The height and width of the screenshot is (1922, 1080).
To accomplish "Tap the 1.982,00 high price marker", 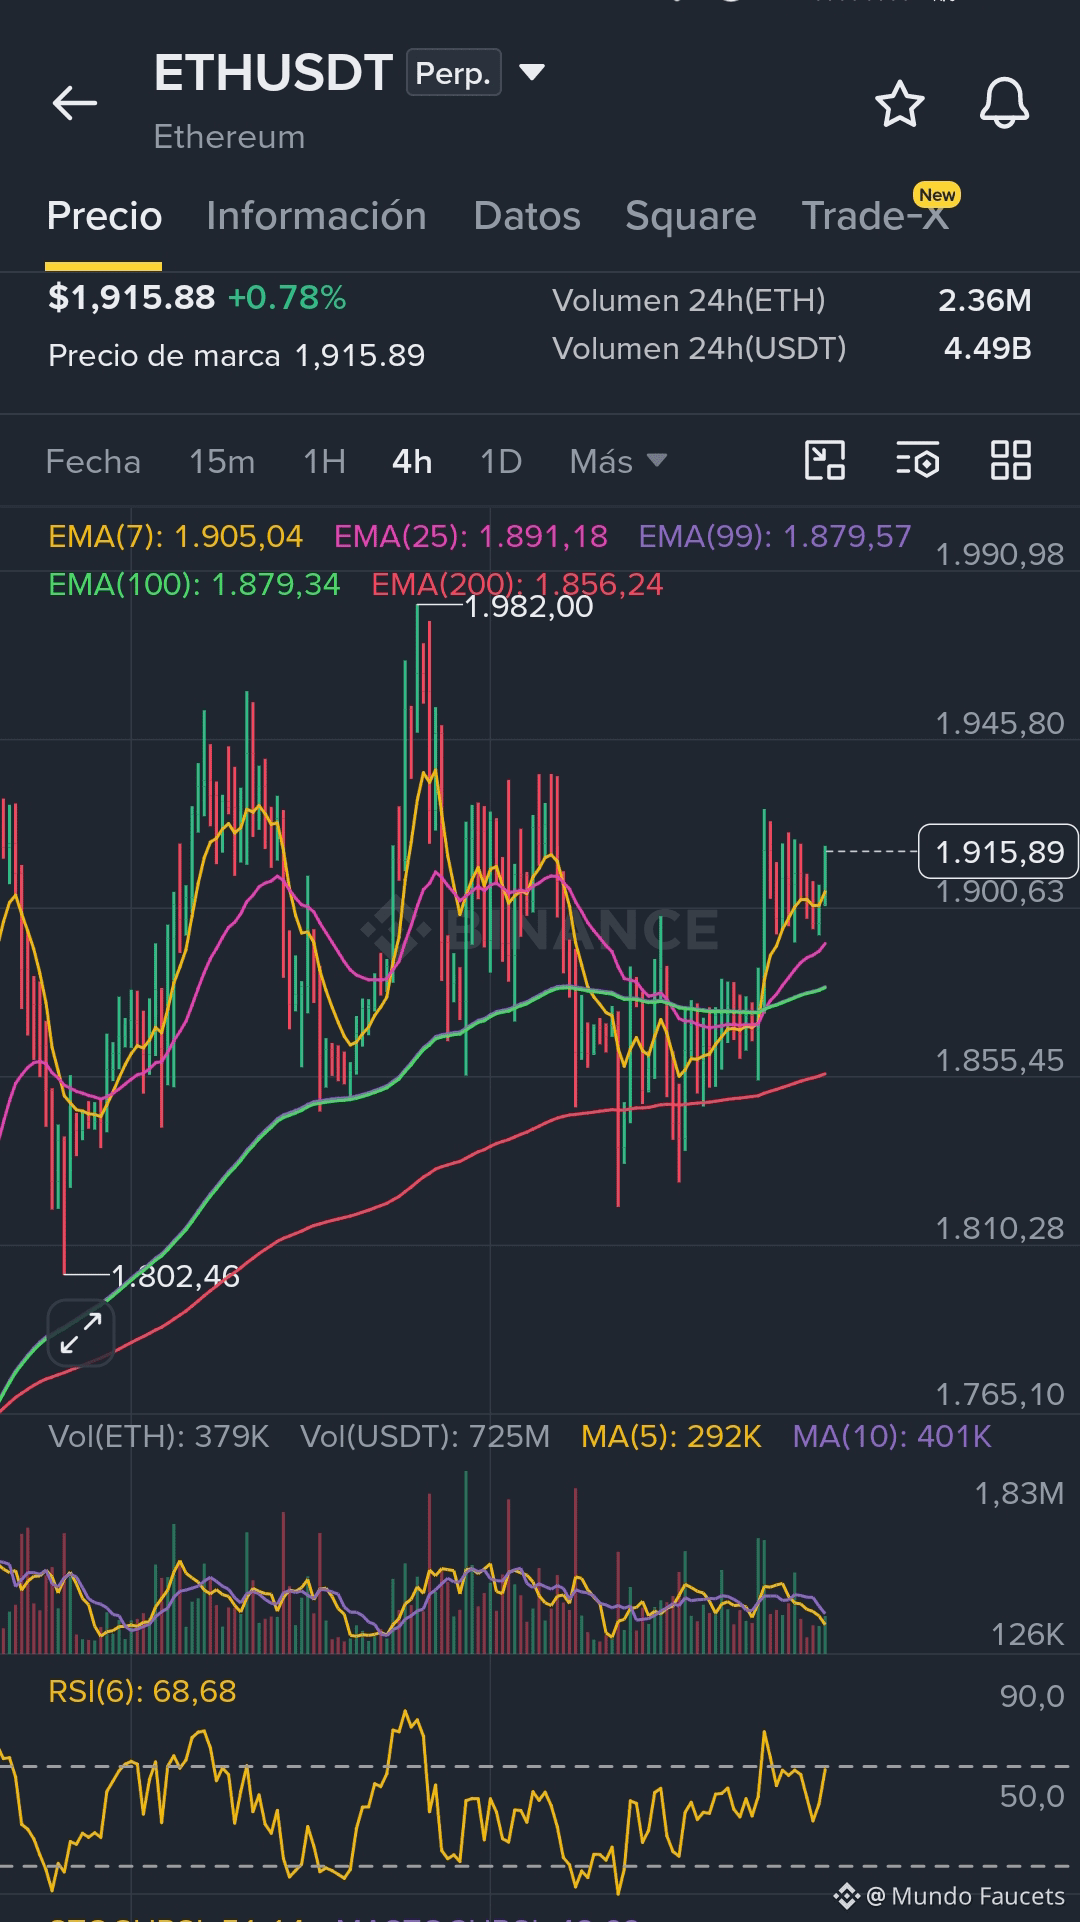I will 528,607.
